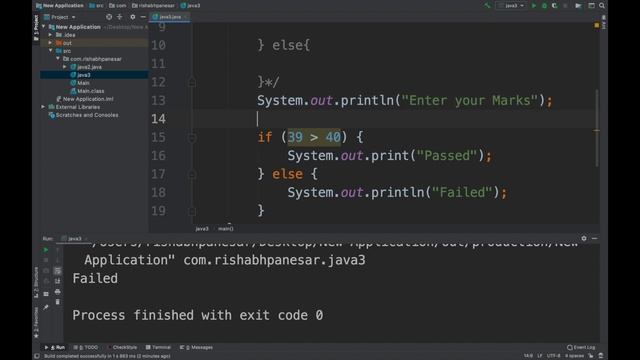The height and width of the screenshot is (360, 640).
Task: Open the TODO tool window tab
Action: coord(86,347)
